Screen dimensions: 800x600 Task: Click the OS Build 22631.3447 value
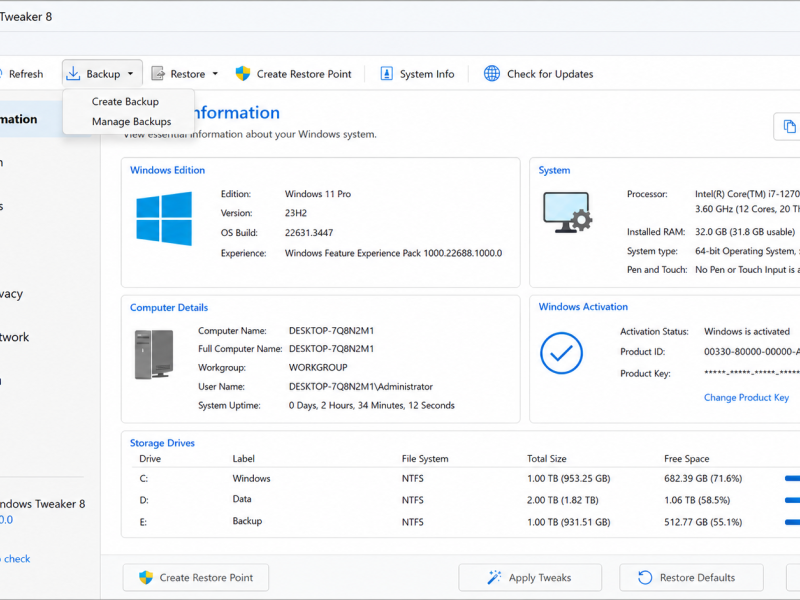pyautogui.click(x=309, y=233)
